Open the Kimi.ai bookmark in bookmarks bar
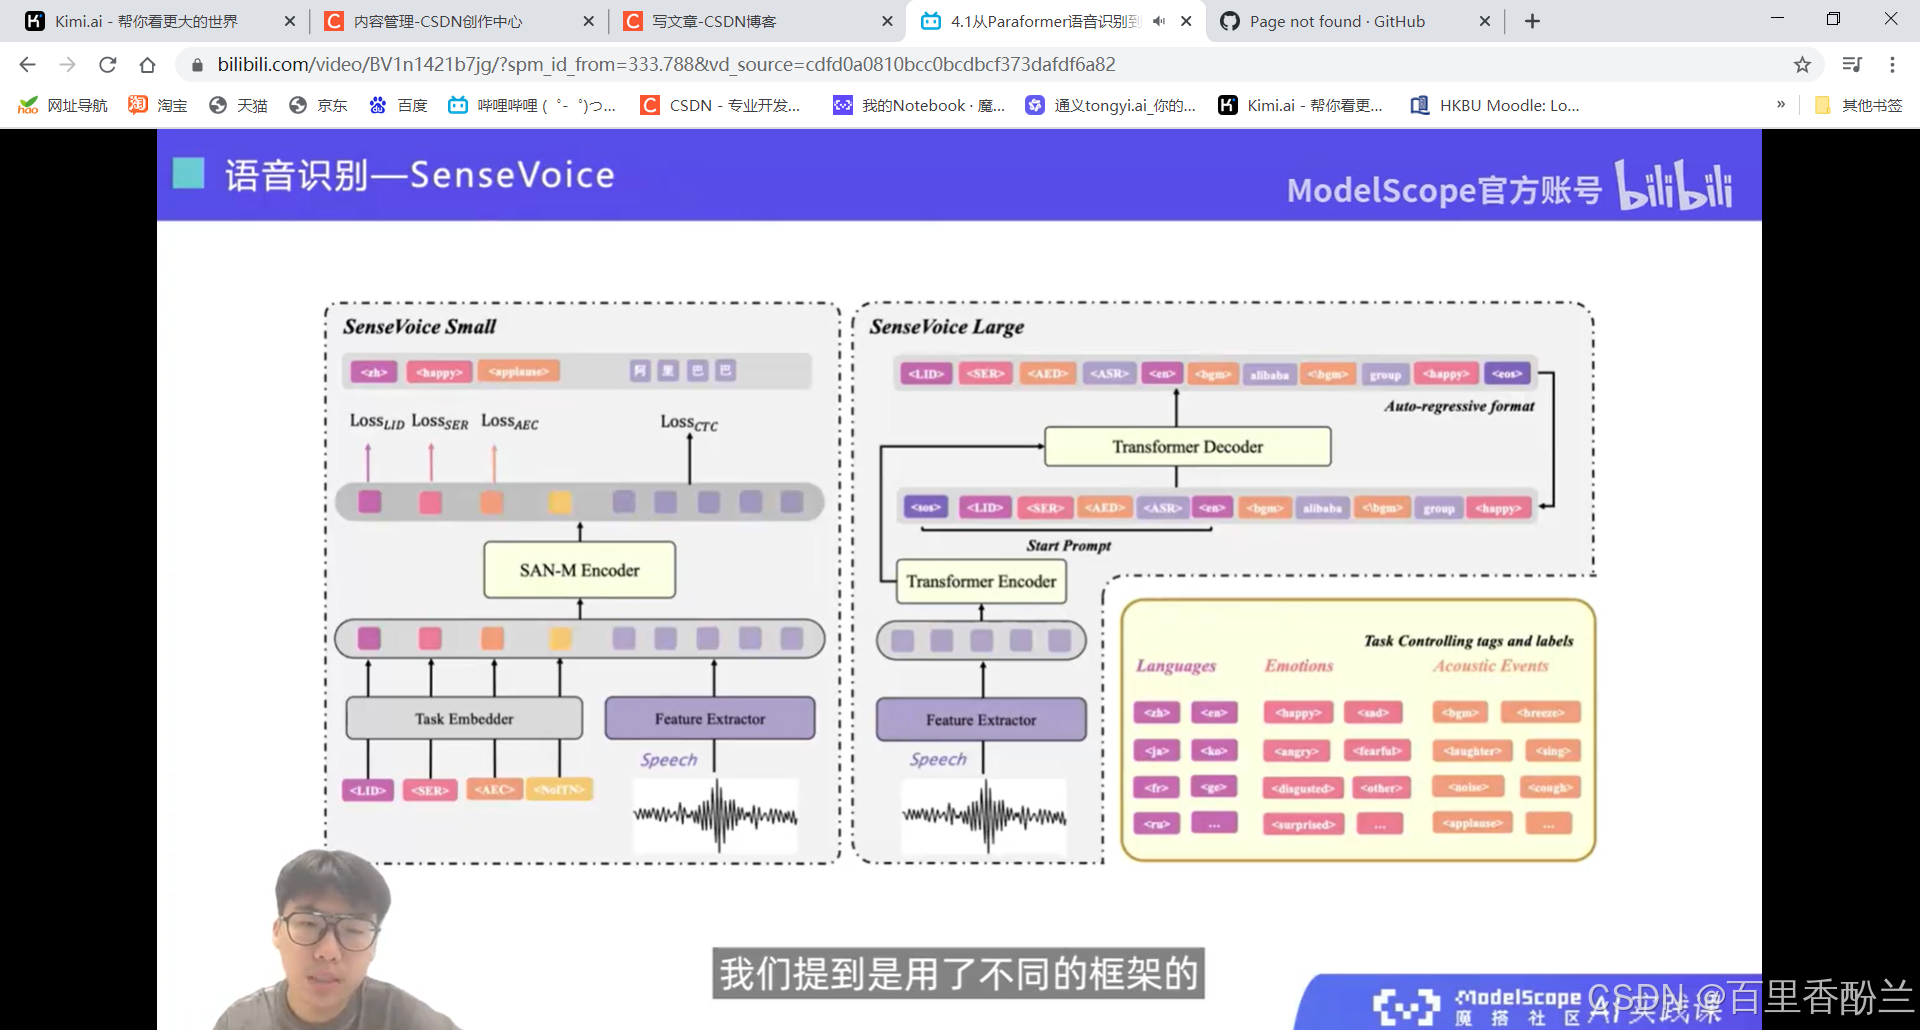This screenshot has width=1920, height=1030. click(x=1301, y=105)
